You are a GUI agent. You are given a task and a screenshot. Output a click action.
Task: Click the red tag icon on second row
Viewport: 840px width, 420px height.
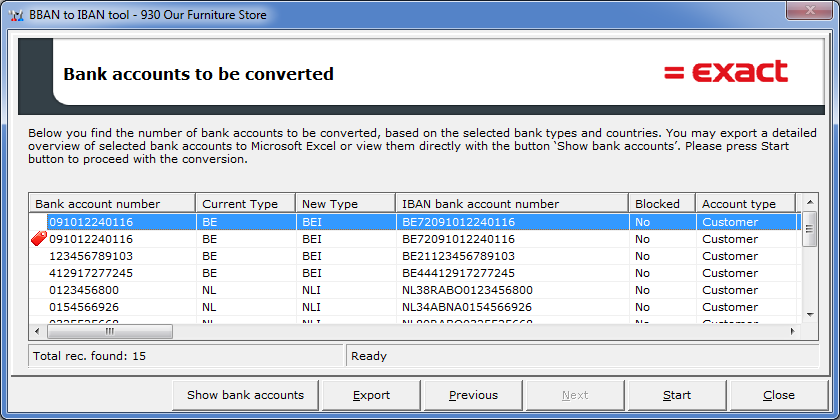(40, 239)
